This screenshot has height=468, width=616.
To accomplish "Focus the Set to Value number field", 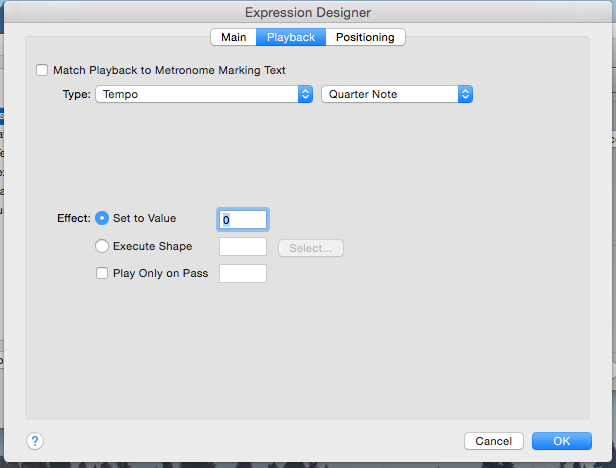I will (x=242, y=219).
